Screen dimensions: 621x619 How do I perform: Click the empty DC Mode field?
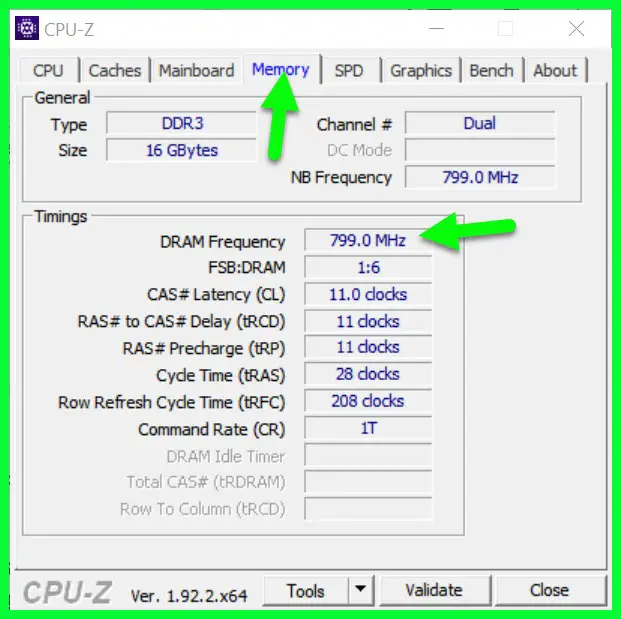click(x=480, y=150)
